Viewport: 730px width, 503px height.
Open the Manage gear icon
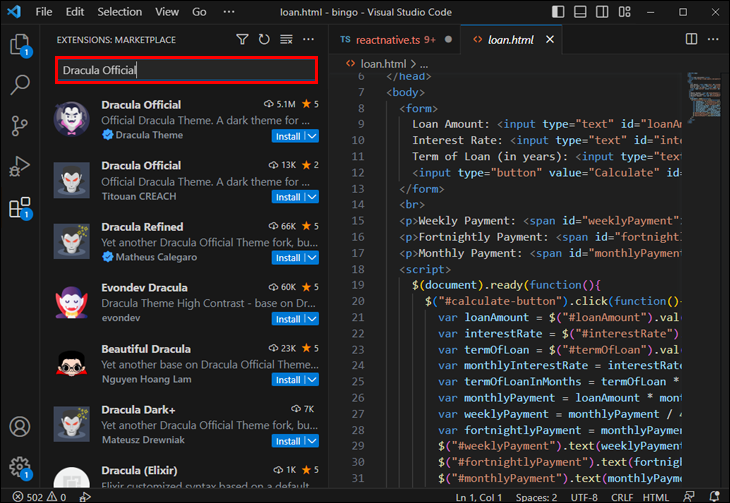[x=20, y=467]
